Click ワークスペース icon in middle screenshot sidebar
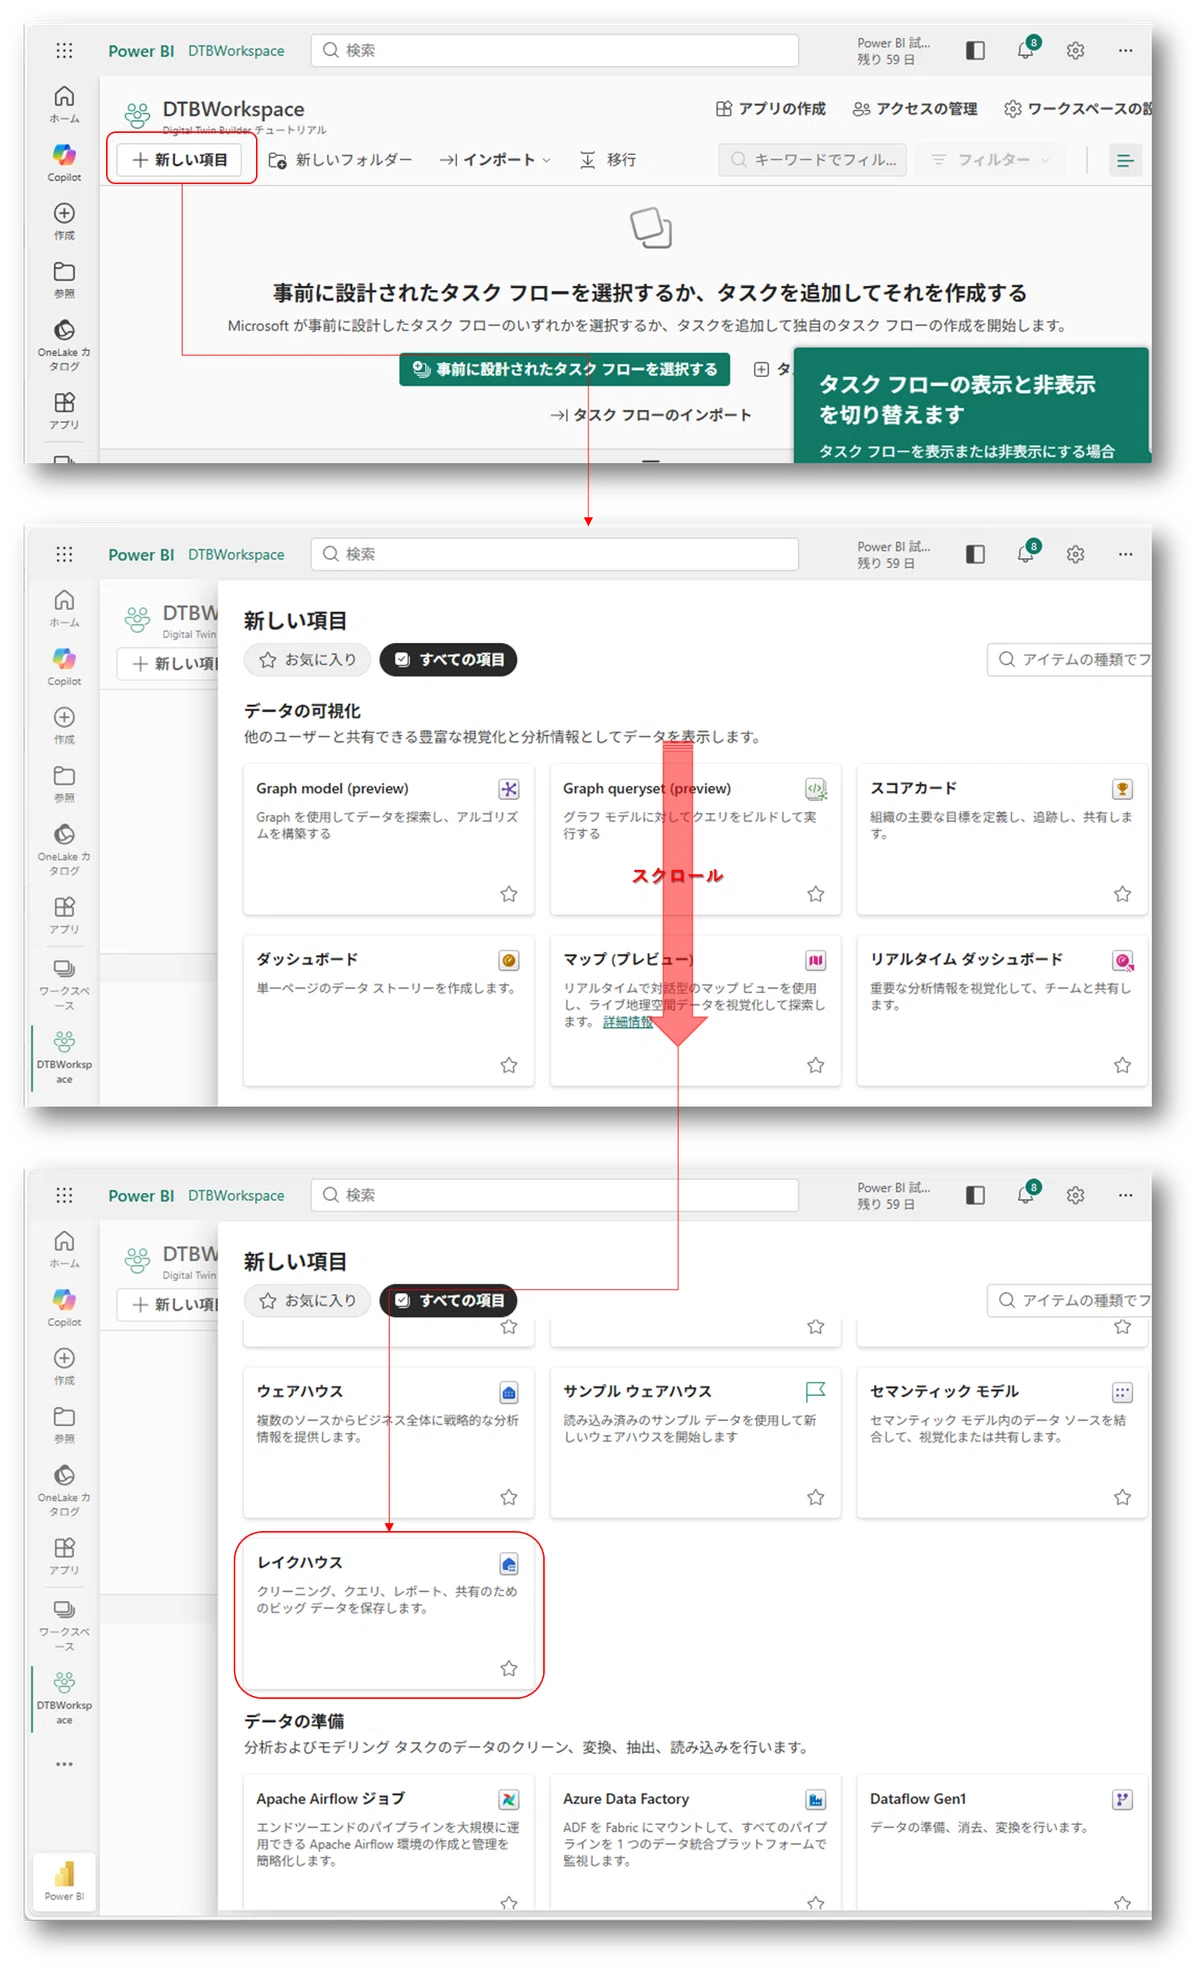Screen dimensions: 1200x1969 pos(64,969)
